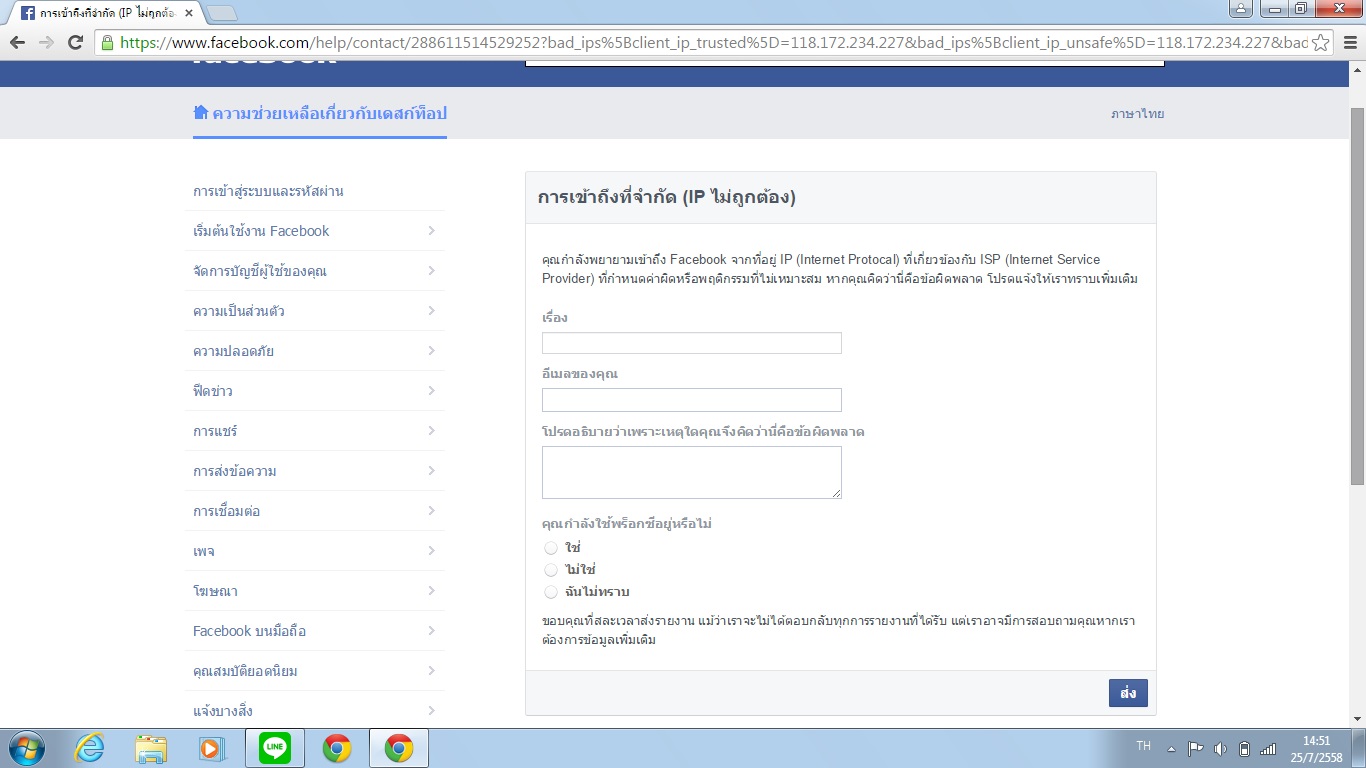Expand 'จัดการบัญชีผู้ใช้ของคุณ' chevron

pos(431,271)
